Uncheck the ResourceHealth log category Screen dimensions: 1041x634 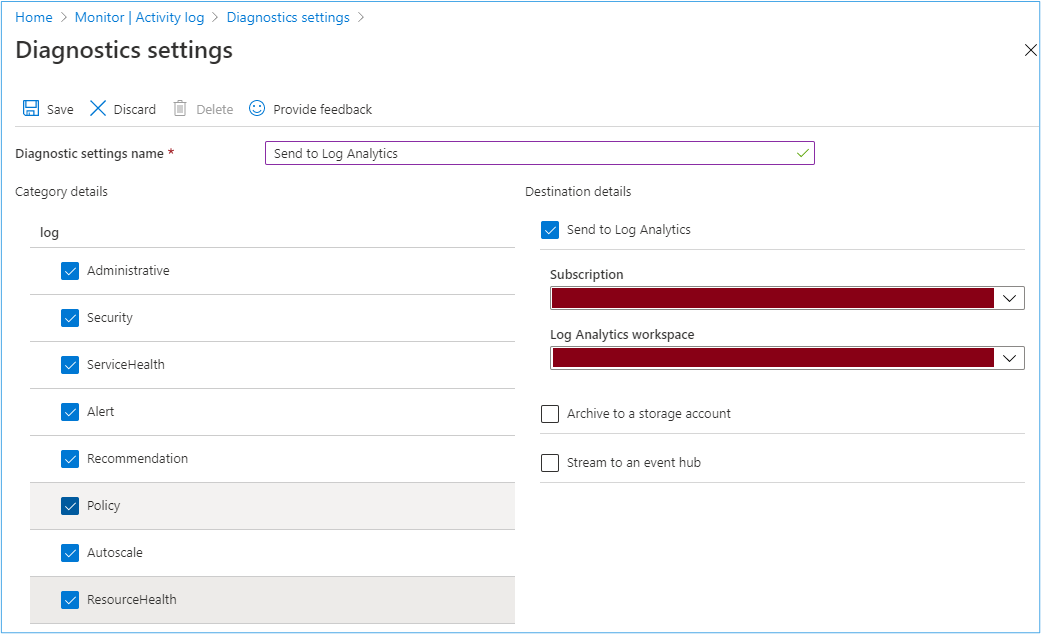click(70, 600)
